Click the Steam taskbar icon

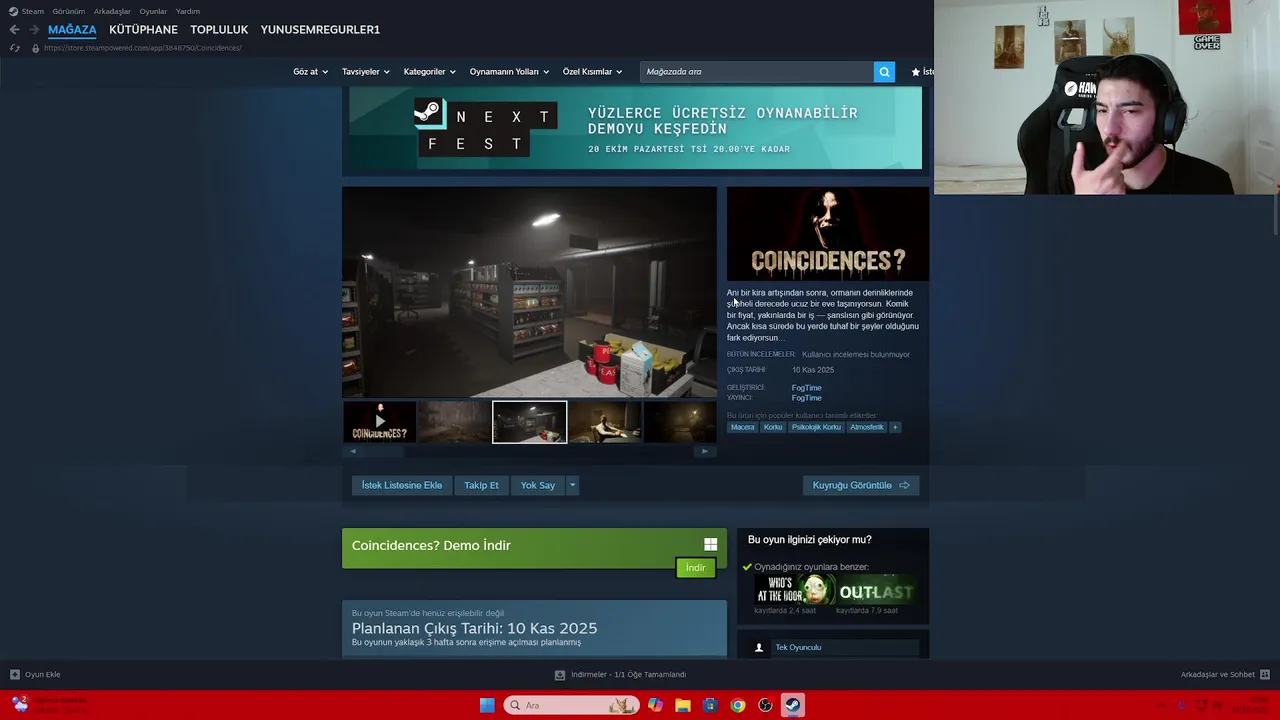(x=792, y=705)
